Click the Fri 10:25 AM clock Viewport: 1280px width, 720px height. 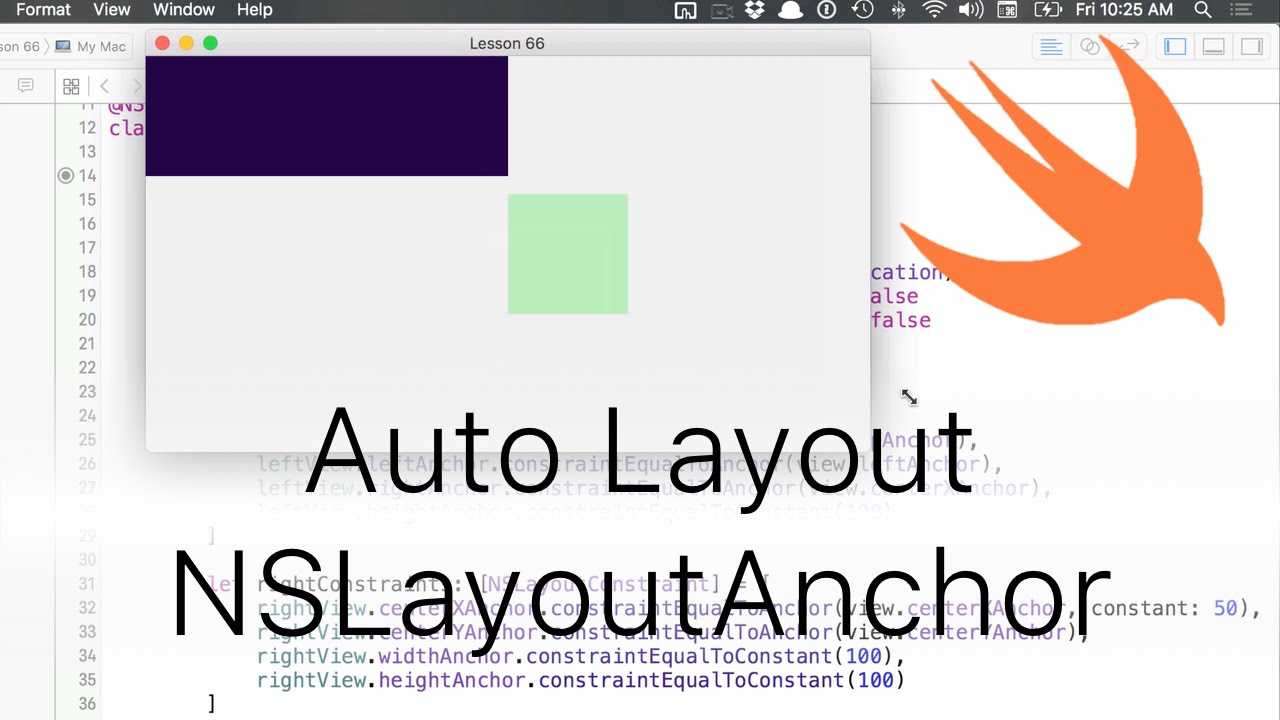1124,10
